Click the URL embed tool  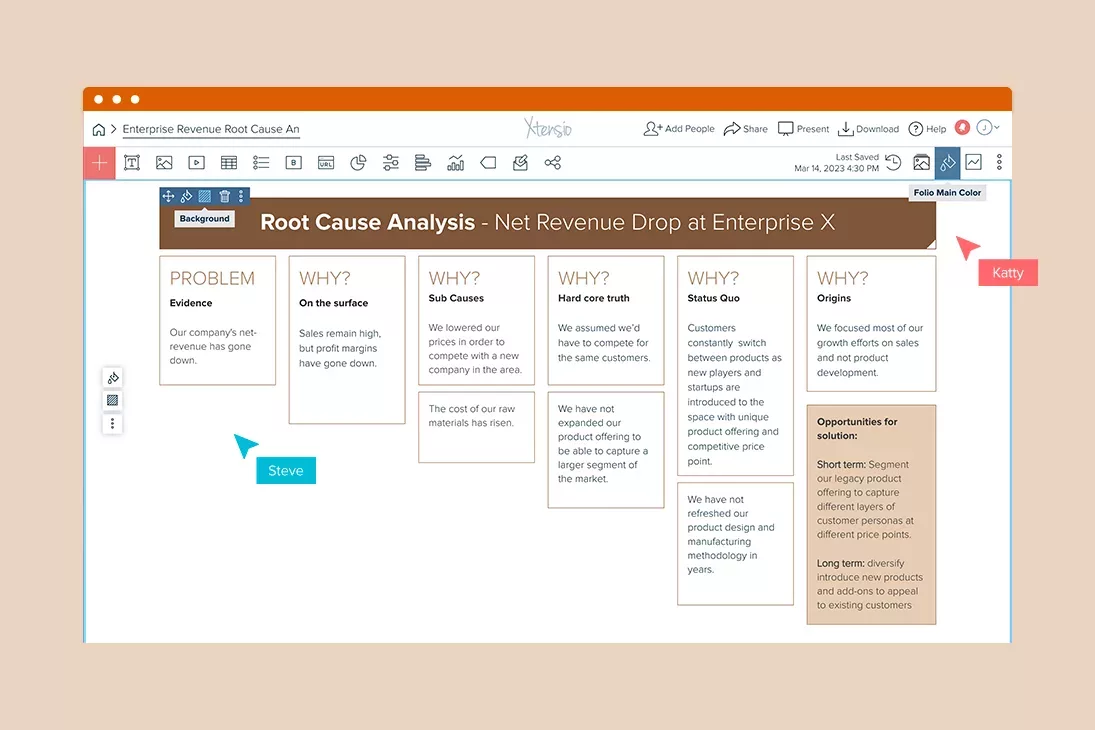pos(325,162)
